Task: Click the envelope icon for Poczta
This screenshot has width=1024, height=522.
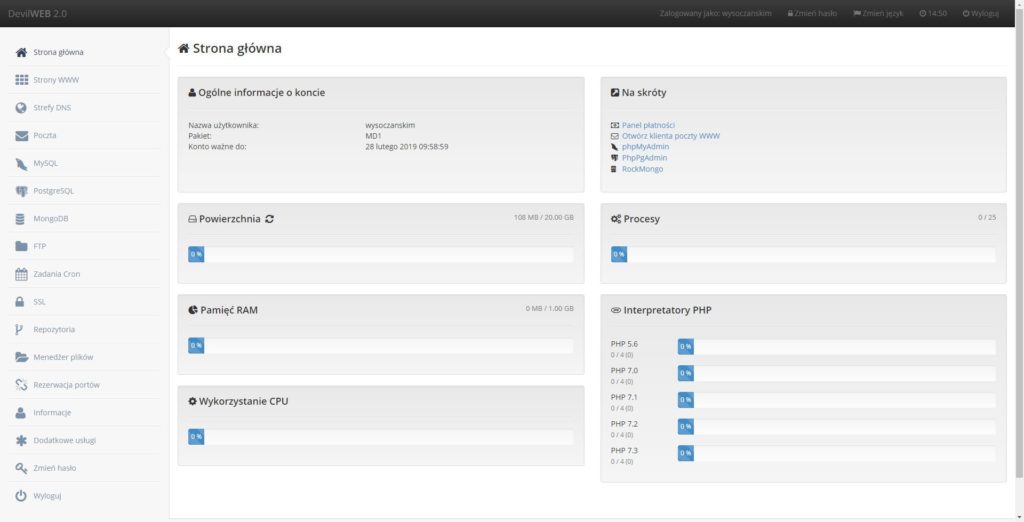Action: tap(21, 135)
